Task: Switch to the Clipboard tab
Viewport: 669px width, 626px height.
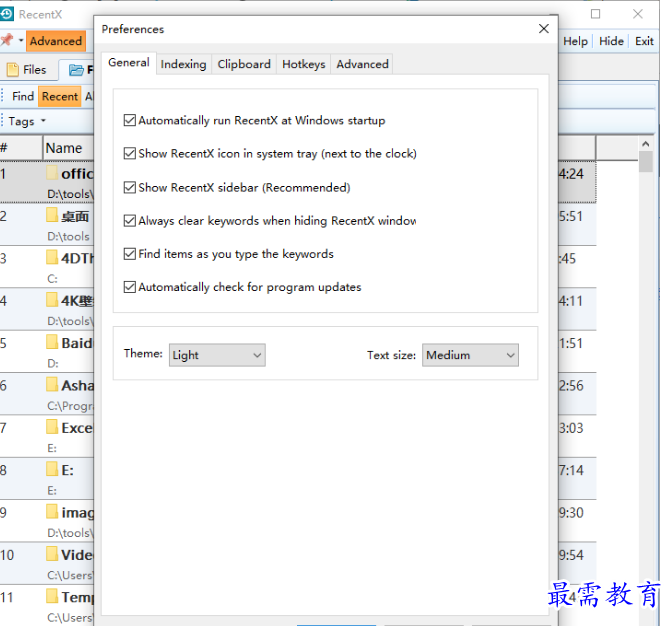Action: click(x=244, y=64)
